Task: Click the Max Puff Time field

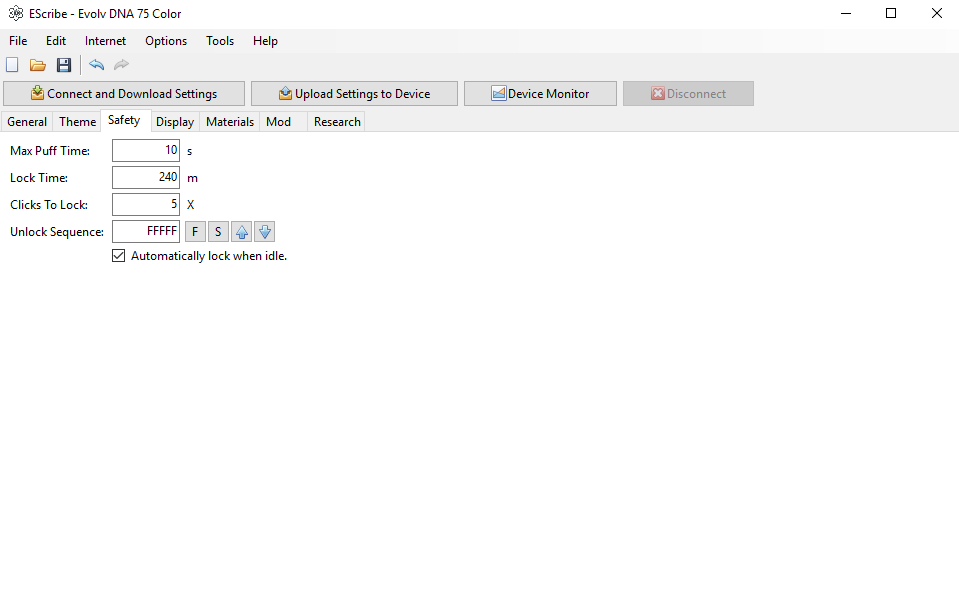Action: [x=146, y=151]
